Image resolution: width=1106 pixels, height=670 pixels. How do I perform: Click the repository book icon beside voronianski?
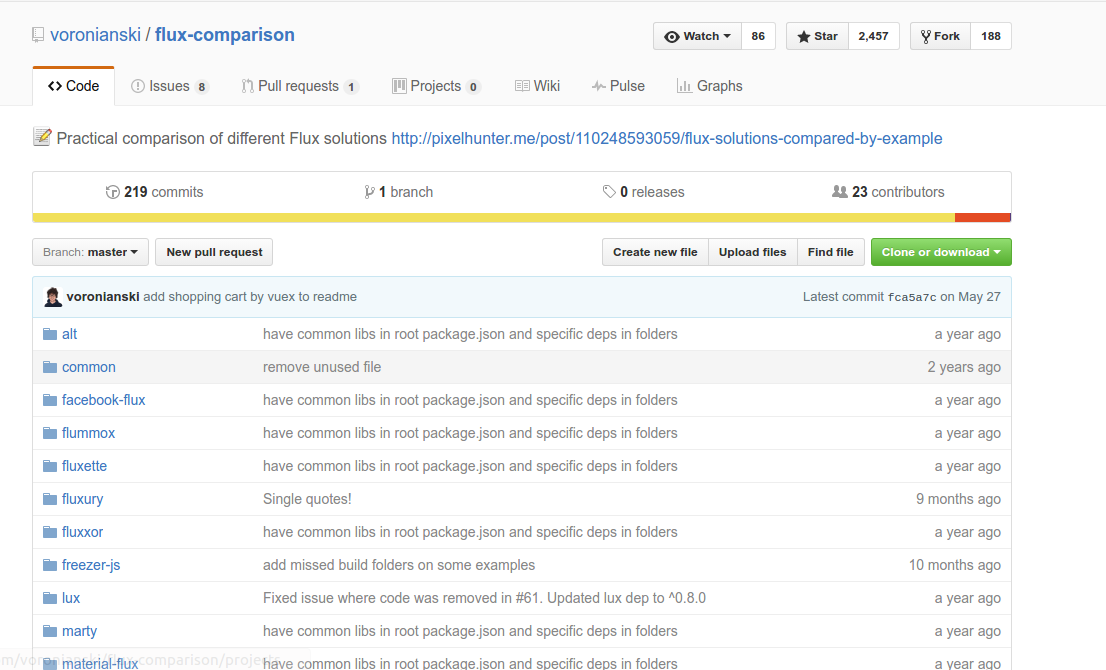click(x=38, y=35)
